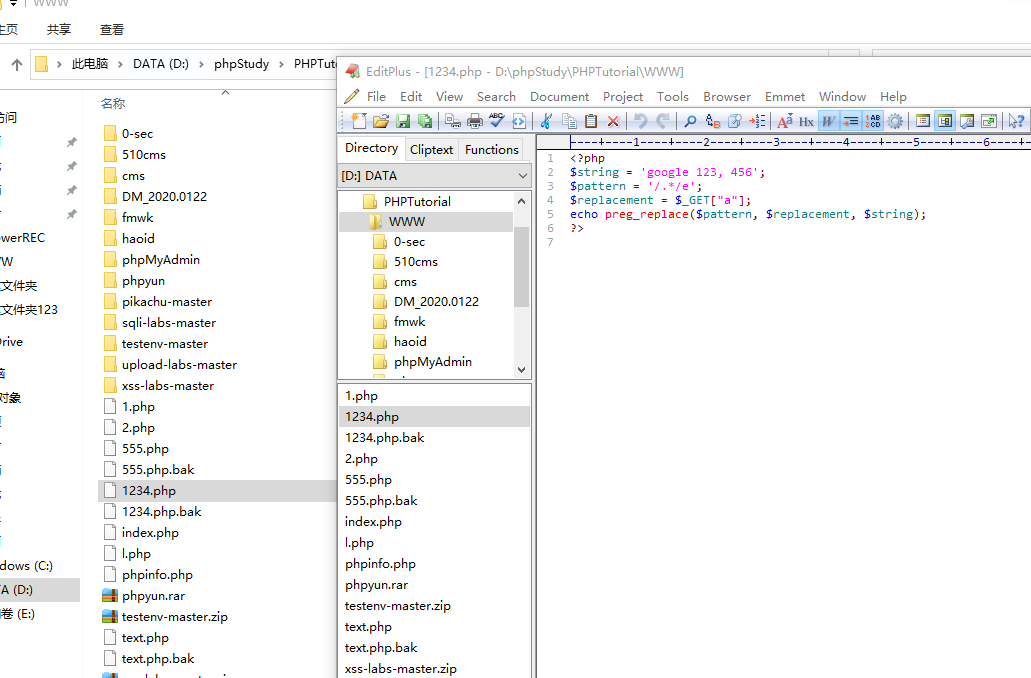Toggle the line number display button
Image resolution: width=1031 pixels, height=678 pixels.
pos(873,121)
